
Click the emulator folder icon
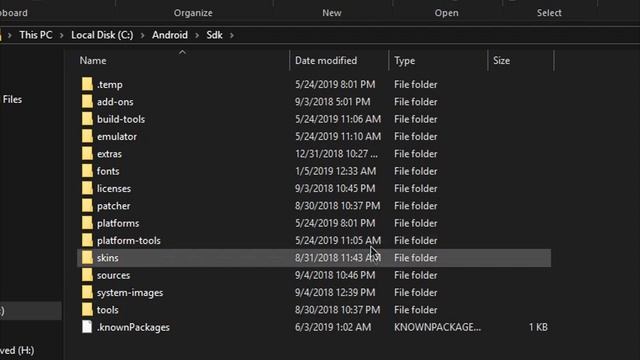[87, 136]
